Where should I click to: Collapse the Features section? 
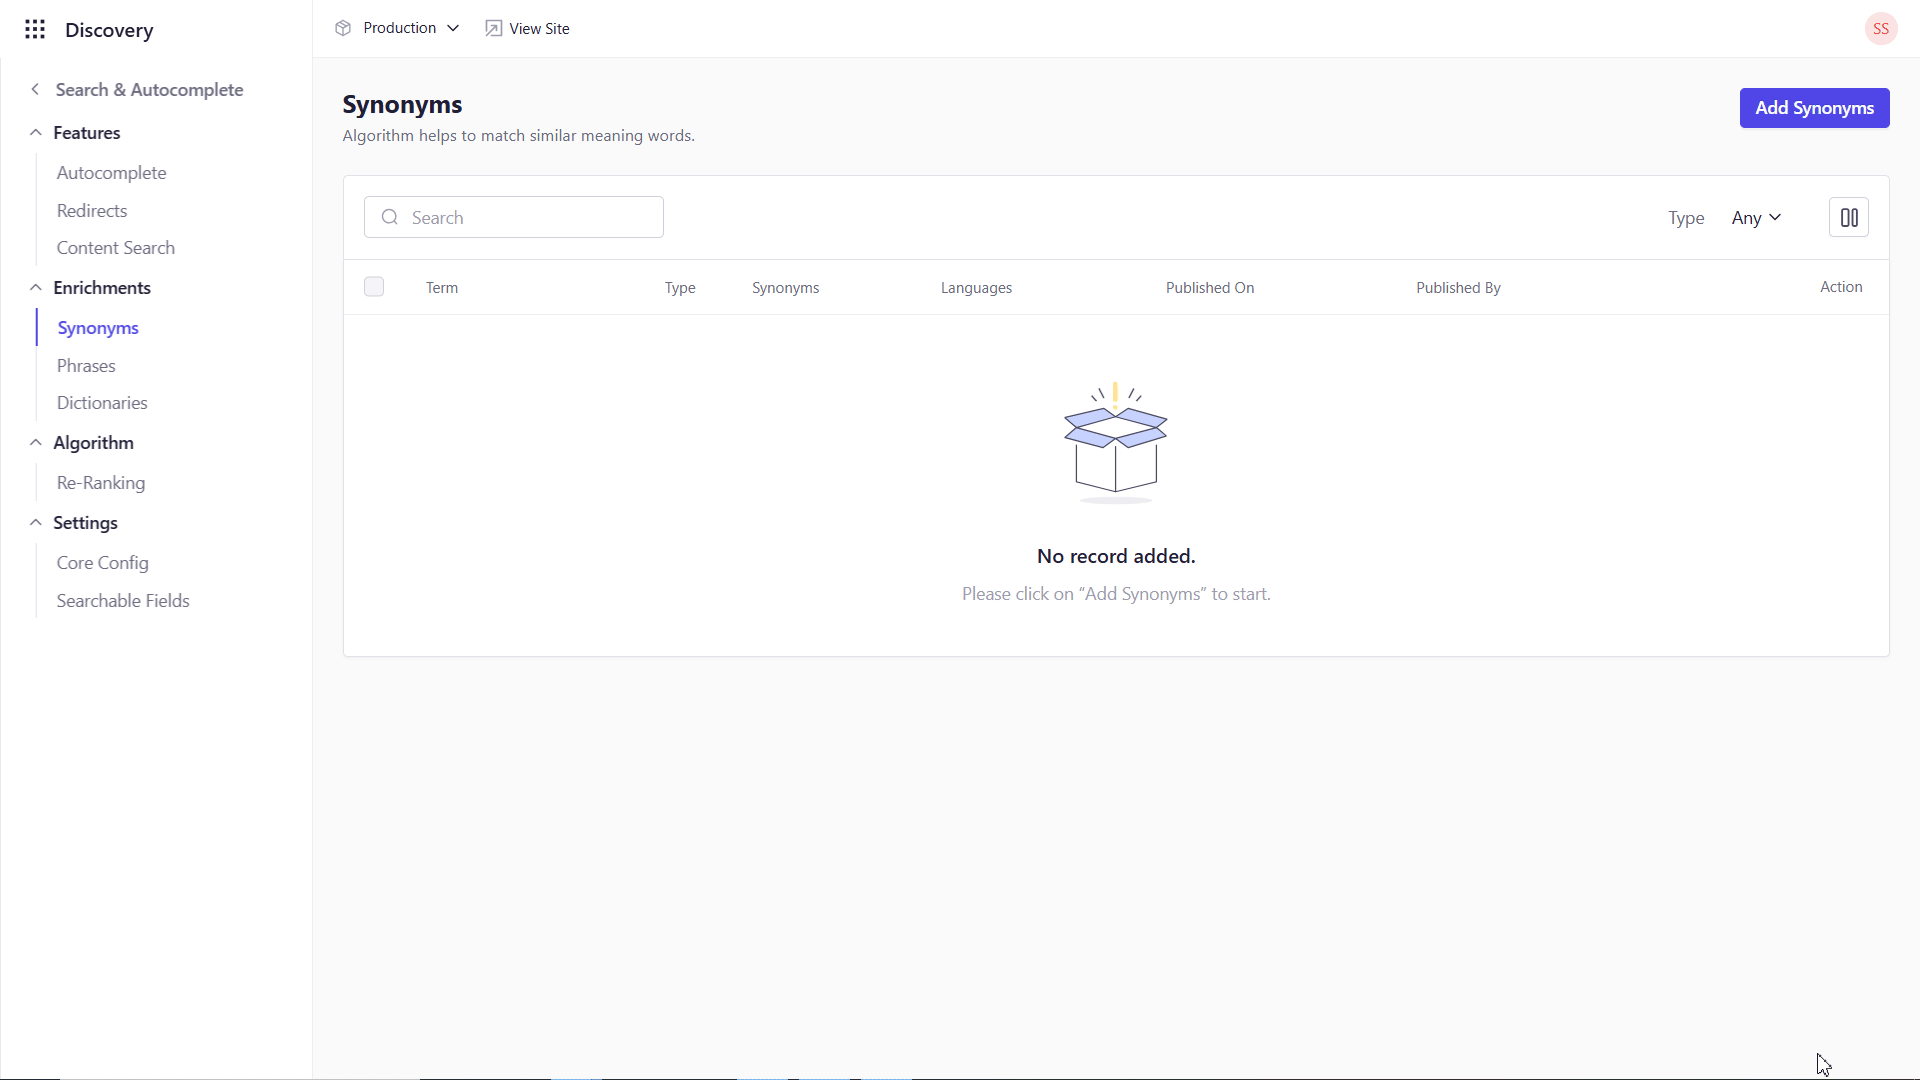[x=36, y=132]
